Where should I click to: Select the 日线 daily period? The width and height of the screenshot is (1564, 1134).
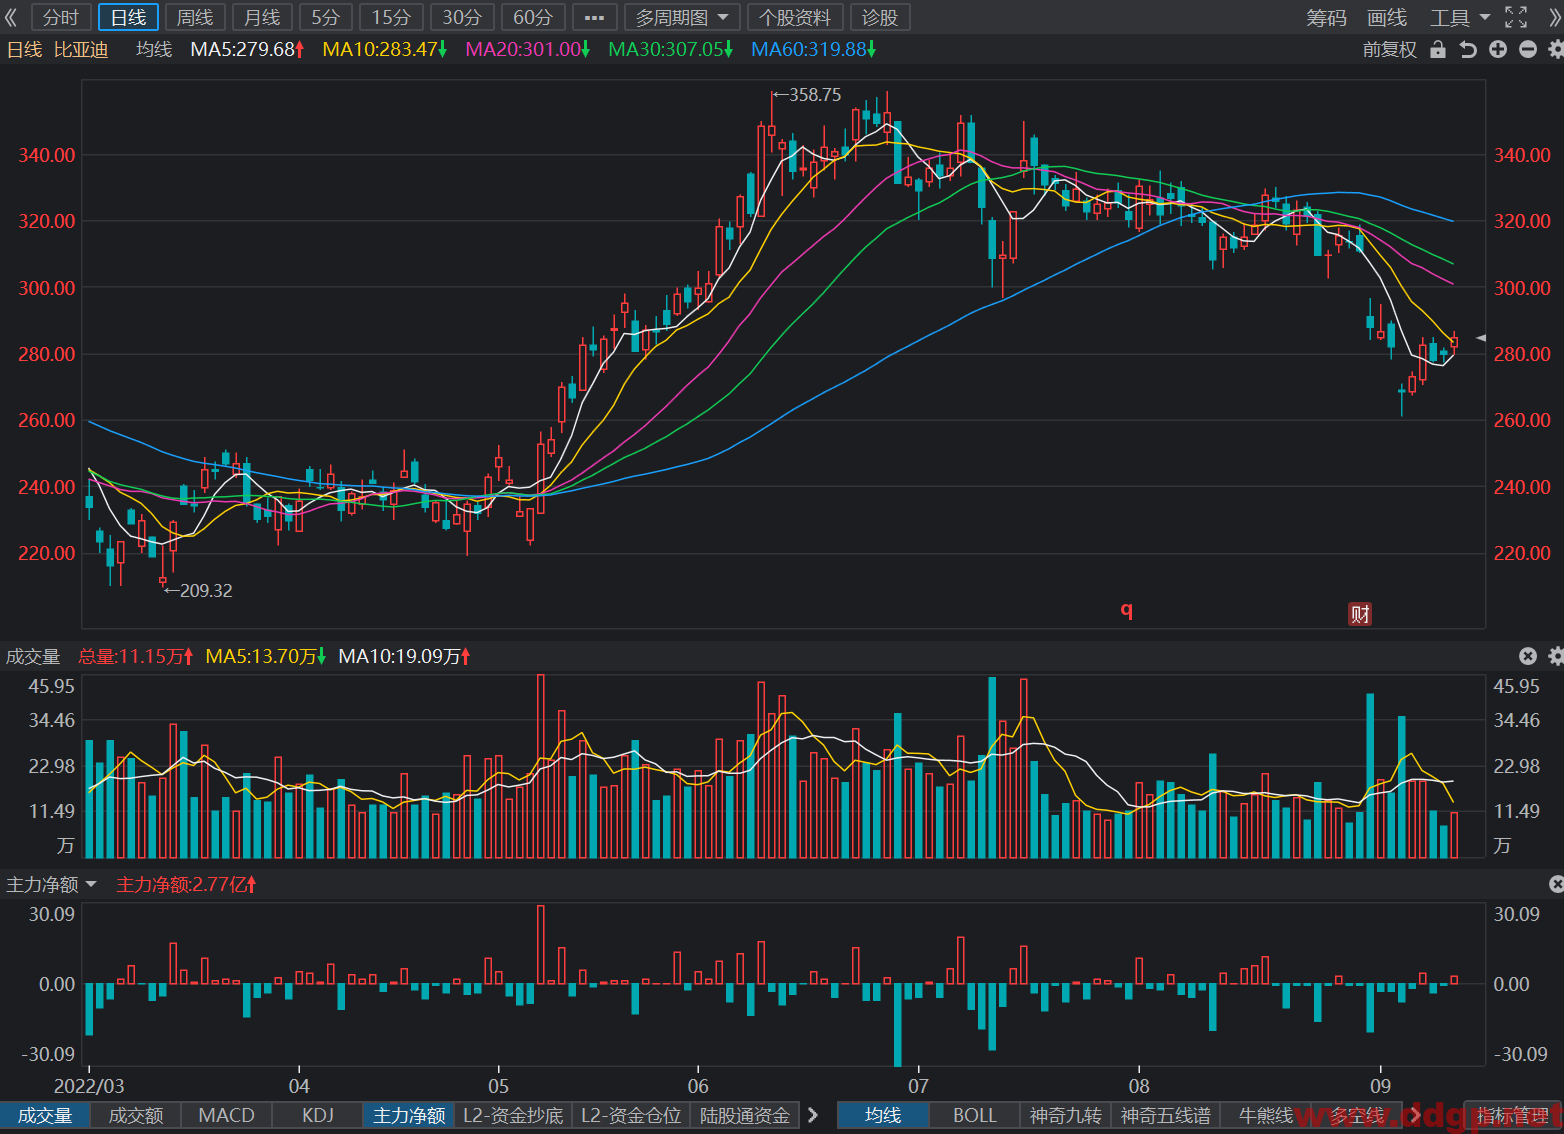point(128,17)
